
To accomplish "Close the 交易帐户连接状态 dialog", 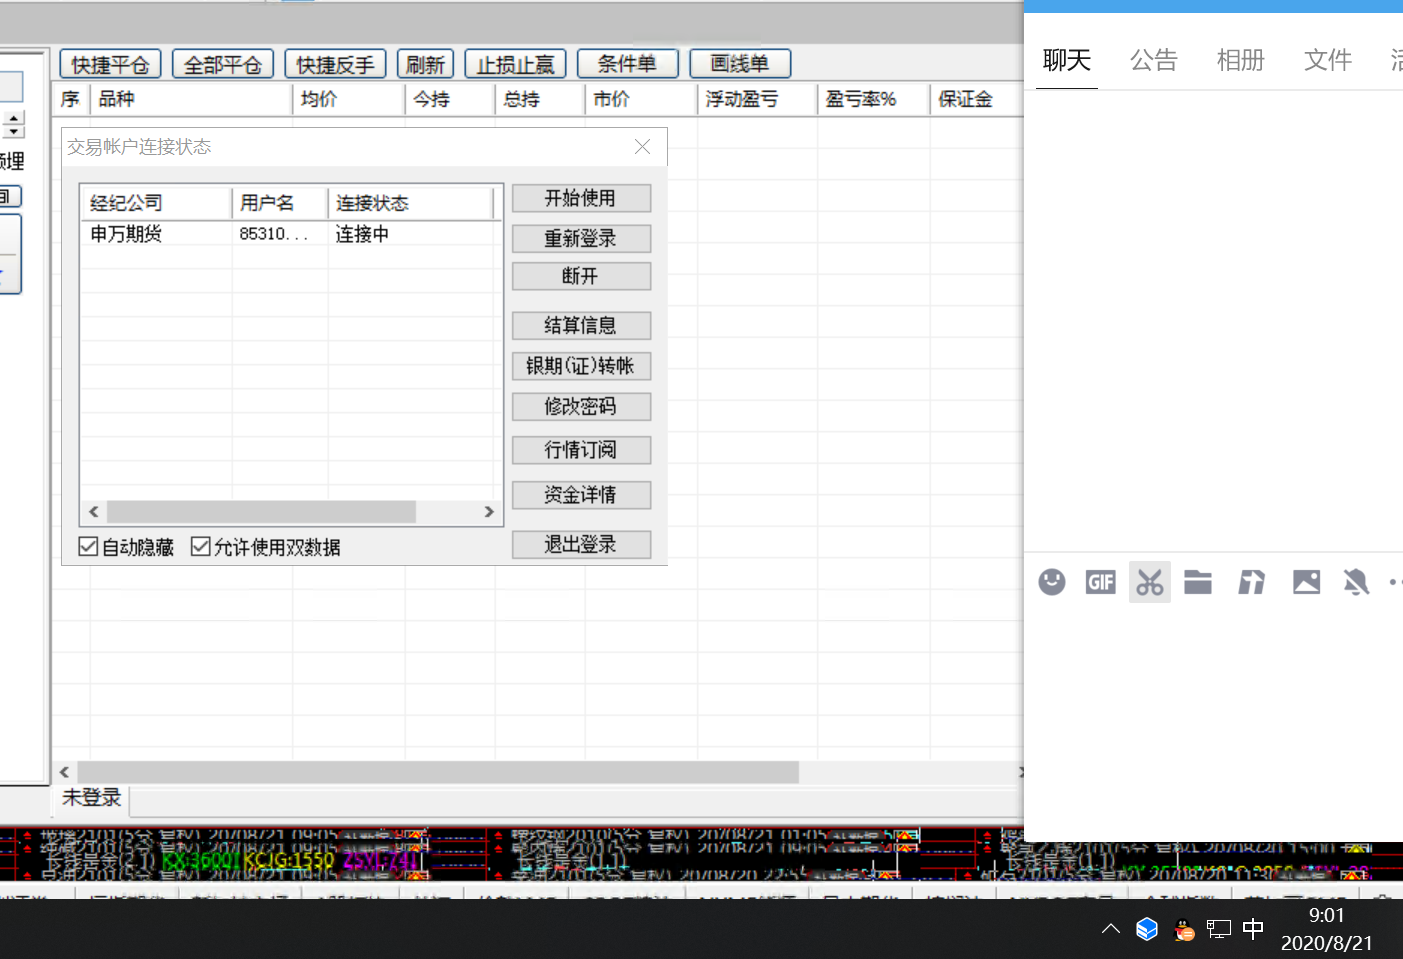I will [x=642, y=147].
